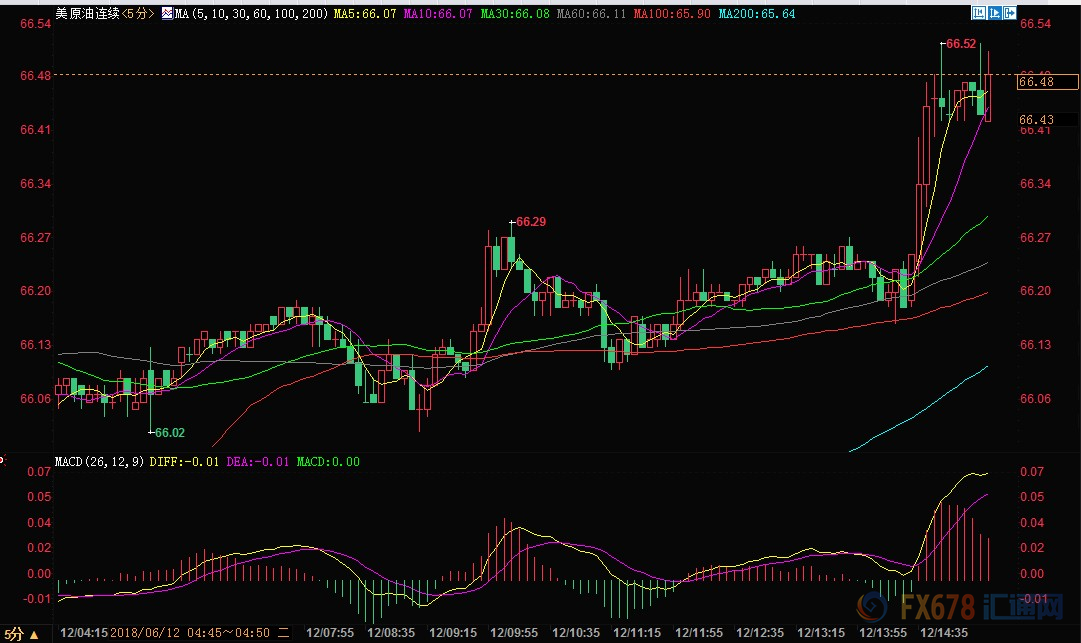Click the blue exit-arrow icon at top right
Viewport: 1081px width, 643px height.
coord(1010,13)
